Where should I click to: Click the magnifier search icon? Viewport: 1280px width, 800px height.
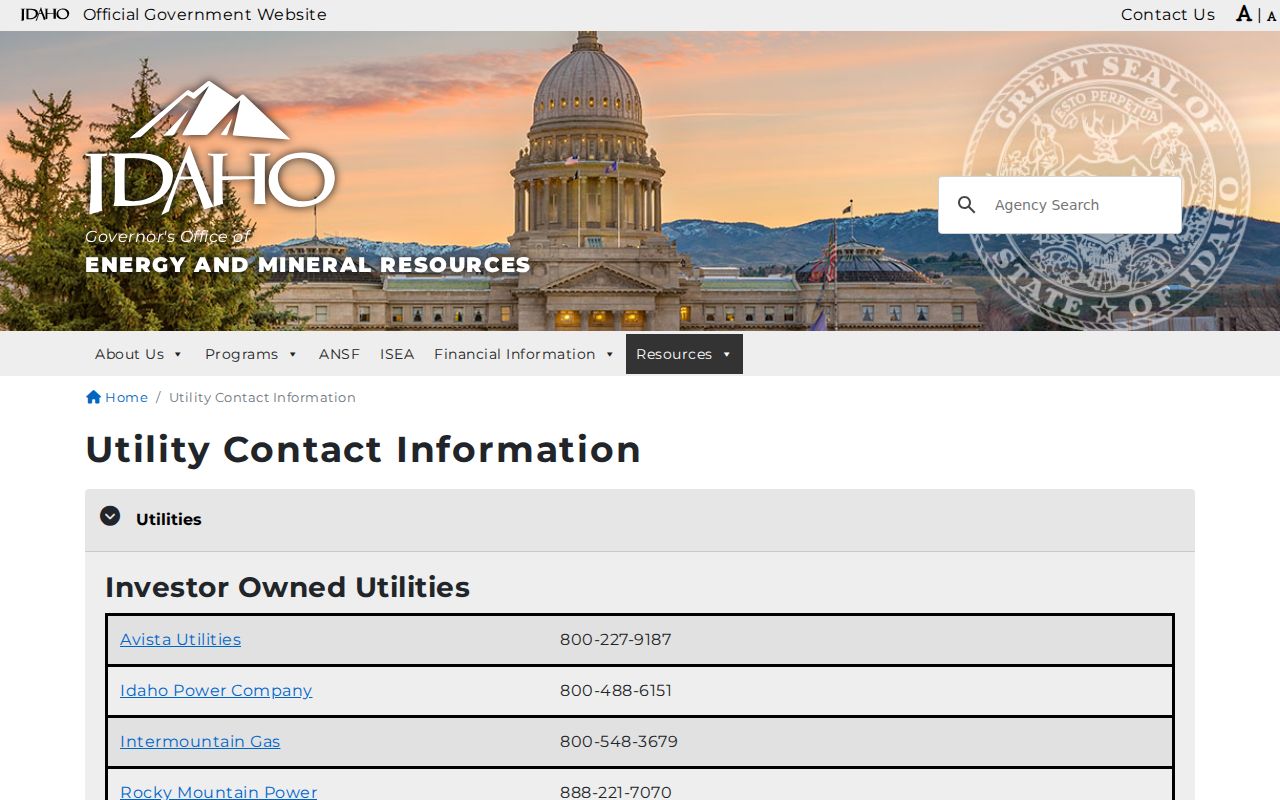click(x=966, y=205)
